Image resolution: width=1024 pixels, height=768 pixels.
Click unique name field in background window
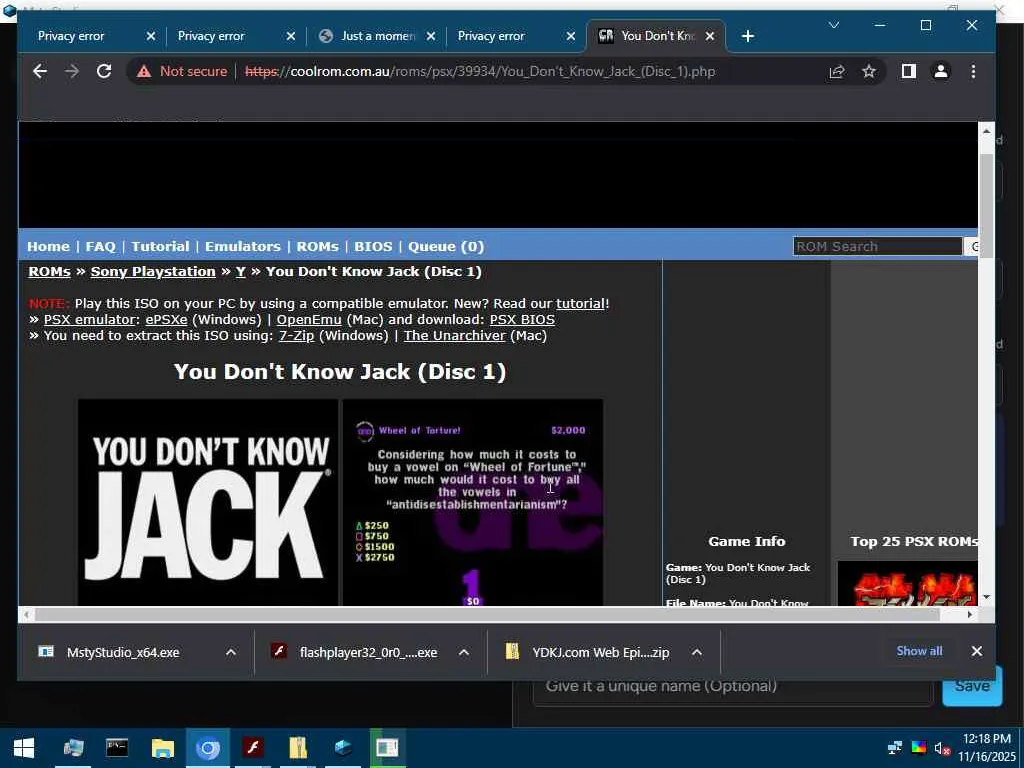pos(733,686)
